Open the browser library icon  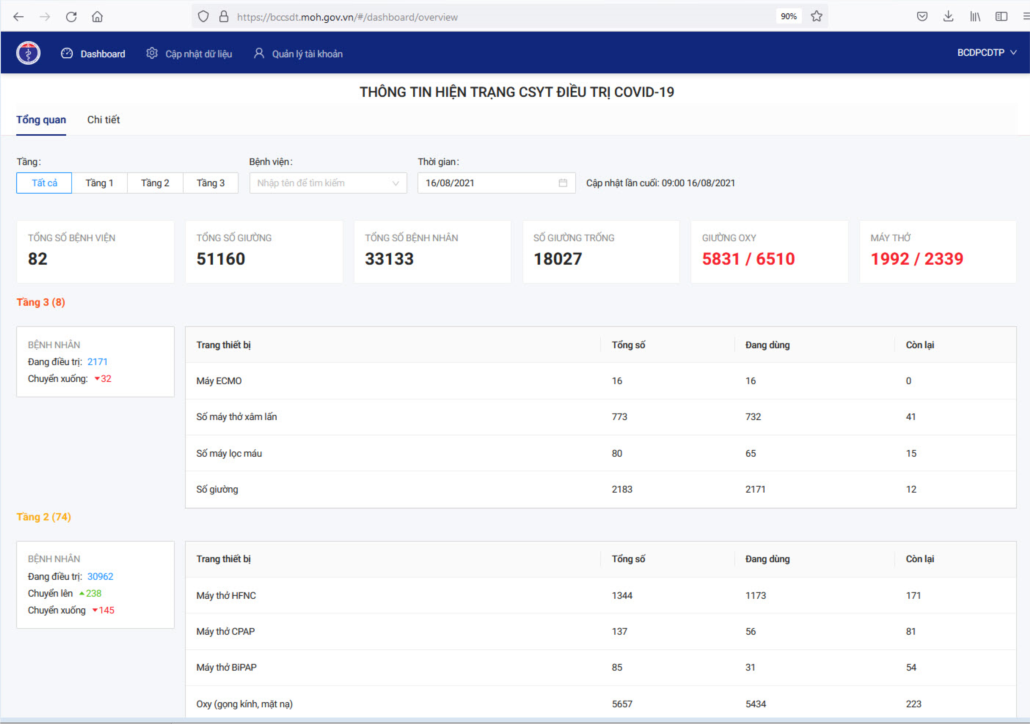pos(975,17)
